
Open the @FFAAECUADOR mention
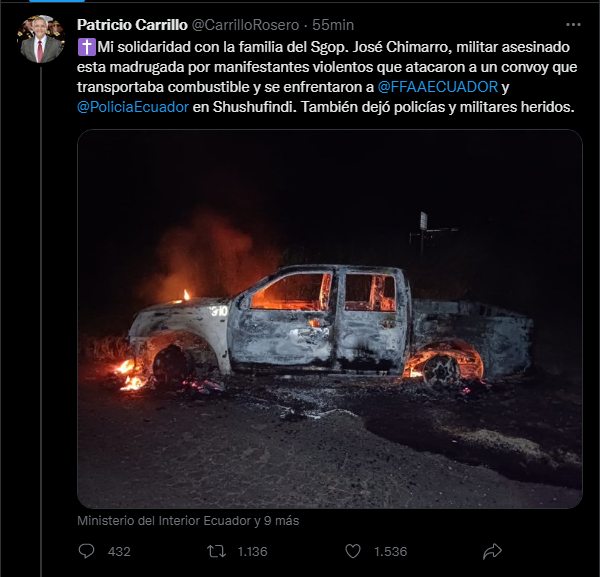[x=438, y=87]
